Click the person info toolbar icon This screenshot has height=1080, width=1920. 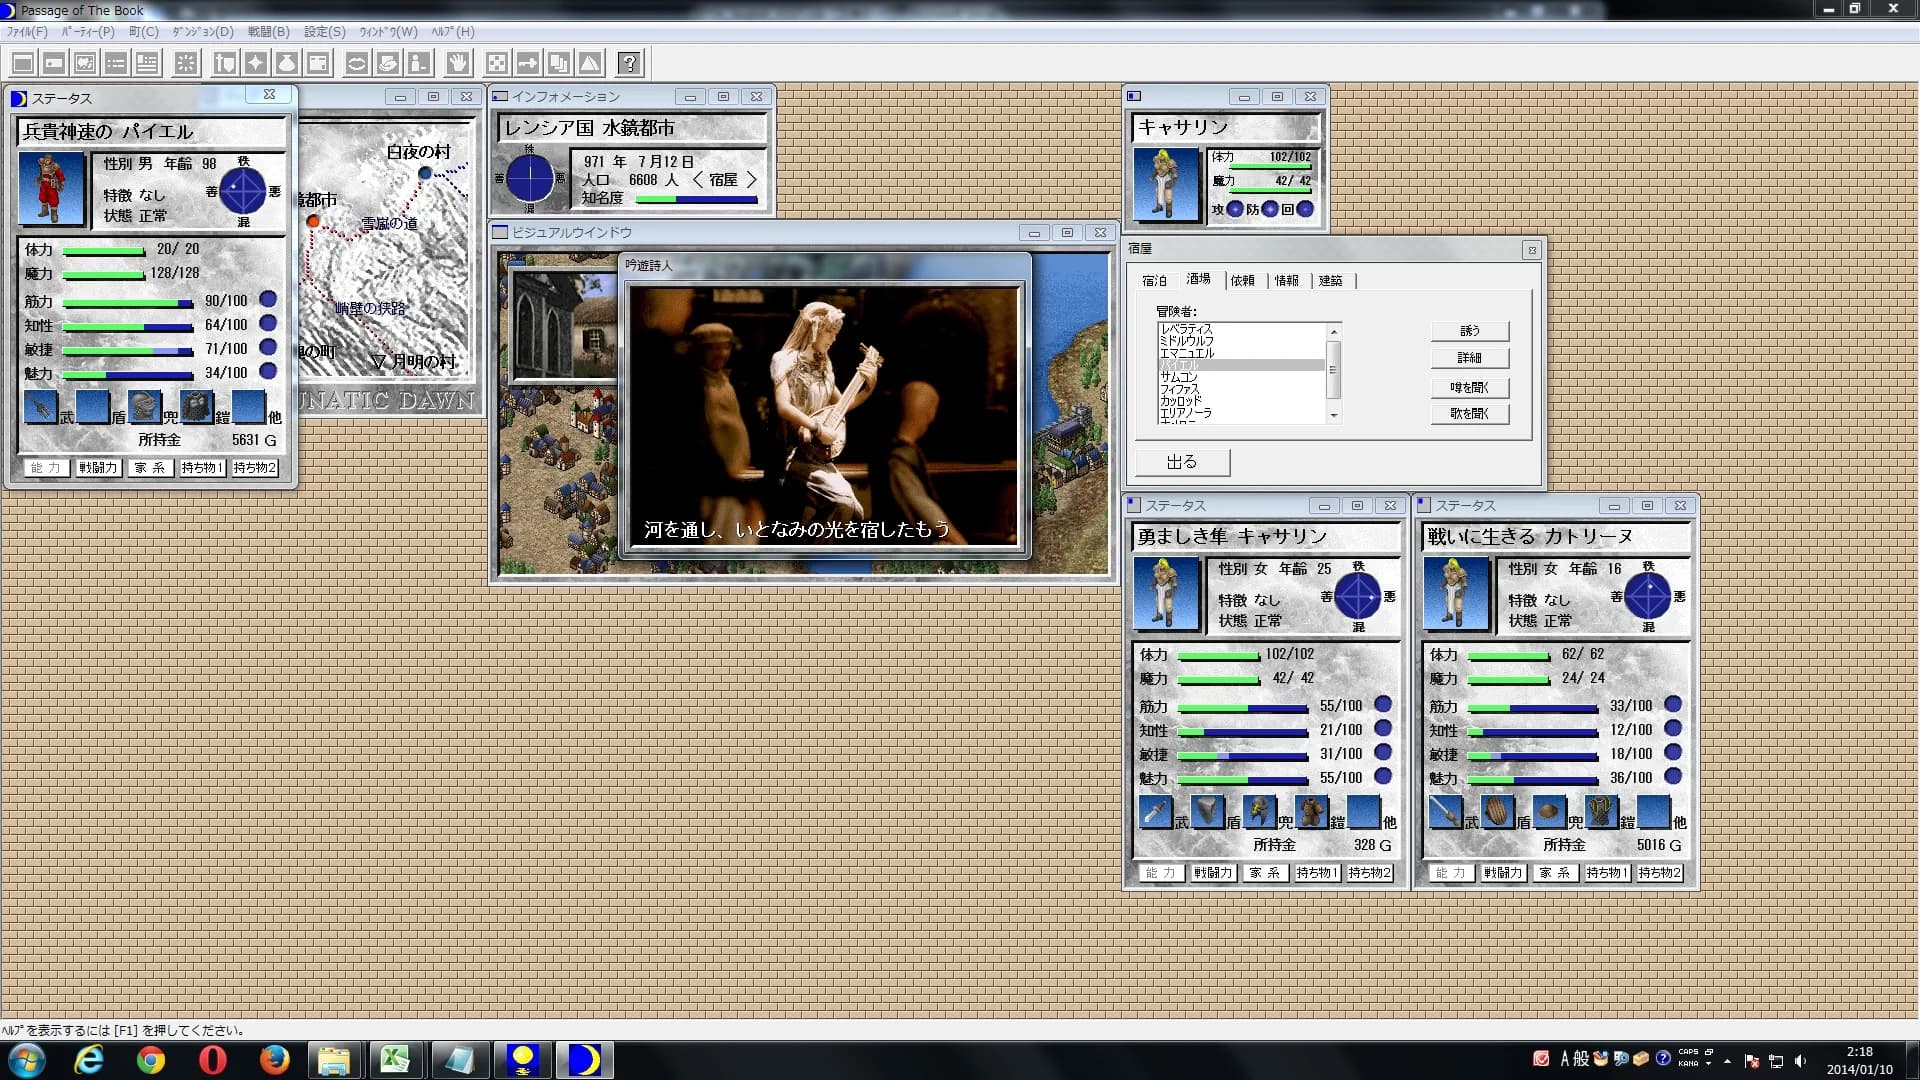click(419, 64)
